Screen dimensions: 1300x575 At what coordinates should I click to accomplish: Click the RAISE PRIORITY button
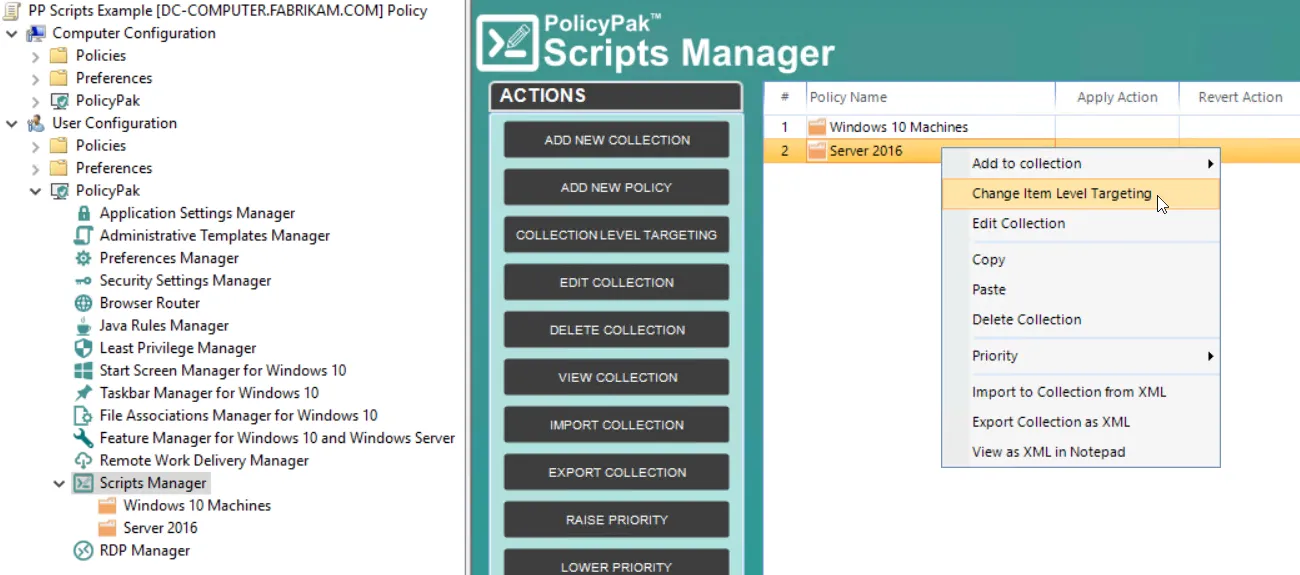(x=616, y=520)
